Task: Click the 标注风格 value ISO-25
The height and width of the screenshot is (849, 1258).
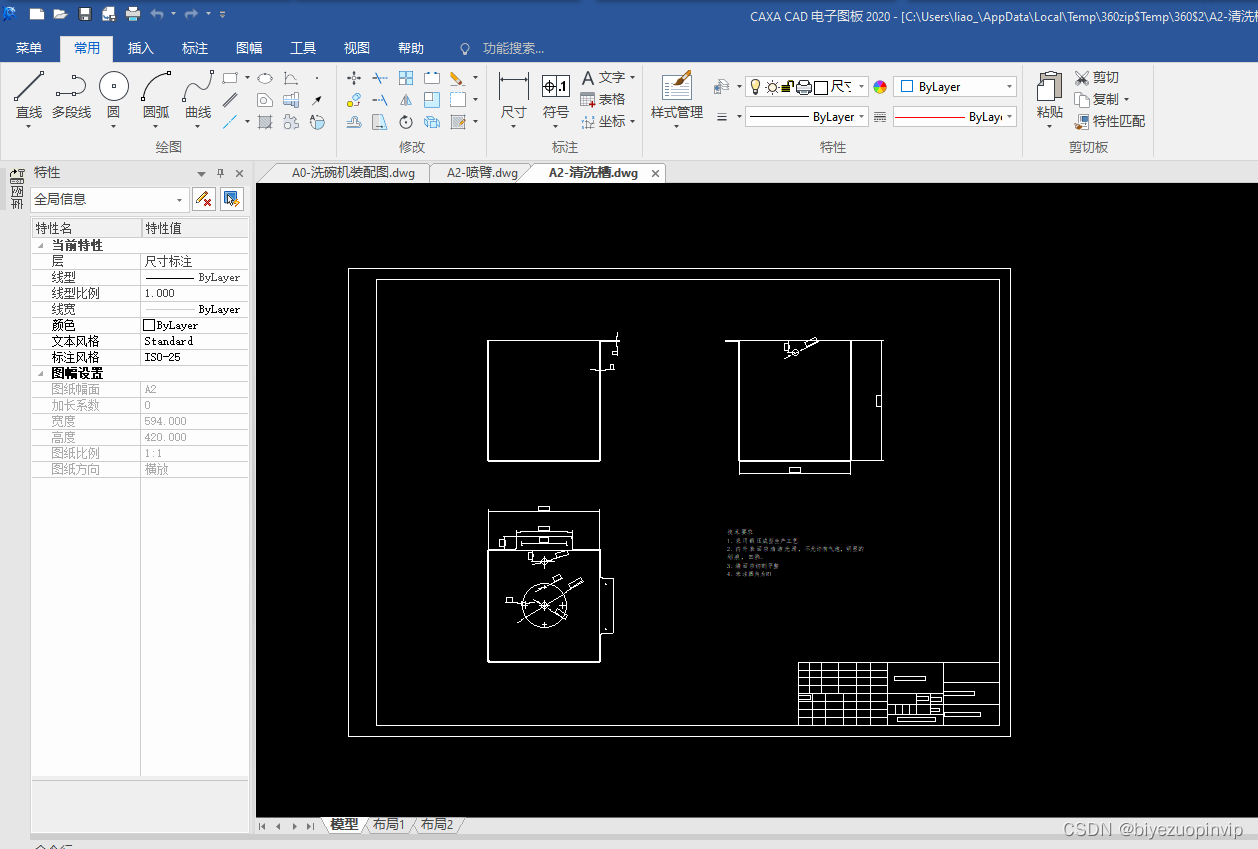Action: point(194,357)
